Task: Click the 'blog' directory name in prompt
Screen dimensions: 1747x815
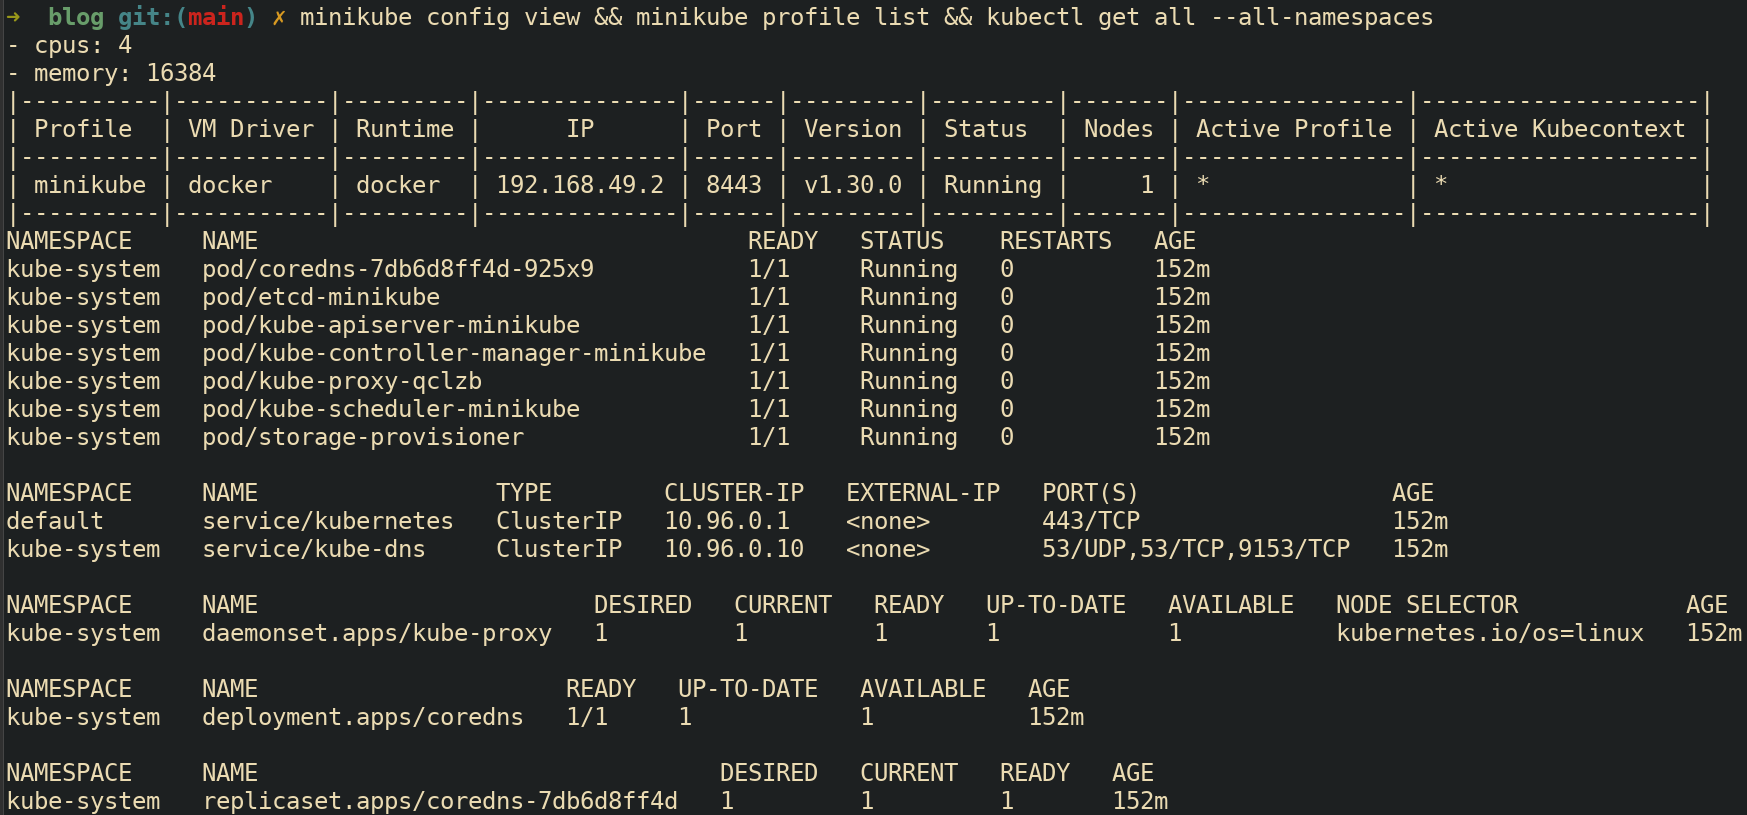Action: coord(76,17)
